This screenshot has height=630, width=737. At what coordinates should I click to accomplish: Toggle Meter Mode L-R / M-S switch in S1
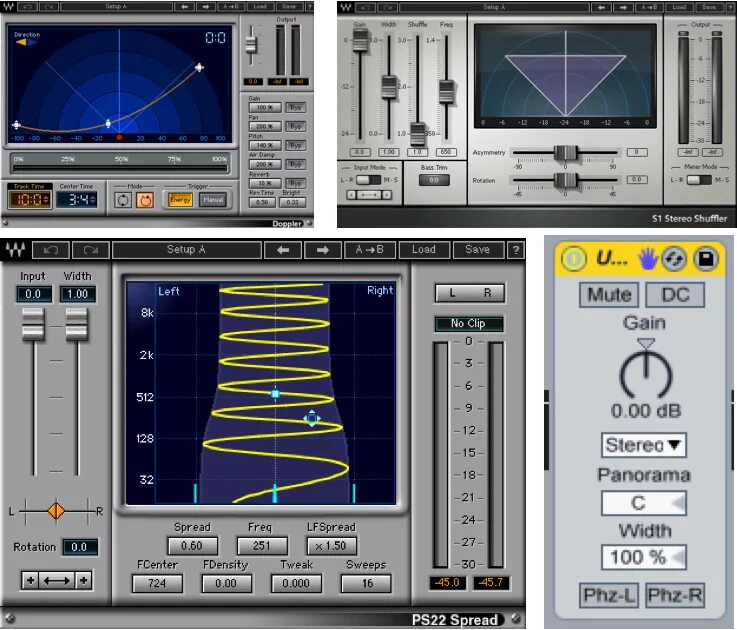[x=699, y=180]
